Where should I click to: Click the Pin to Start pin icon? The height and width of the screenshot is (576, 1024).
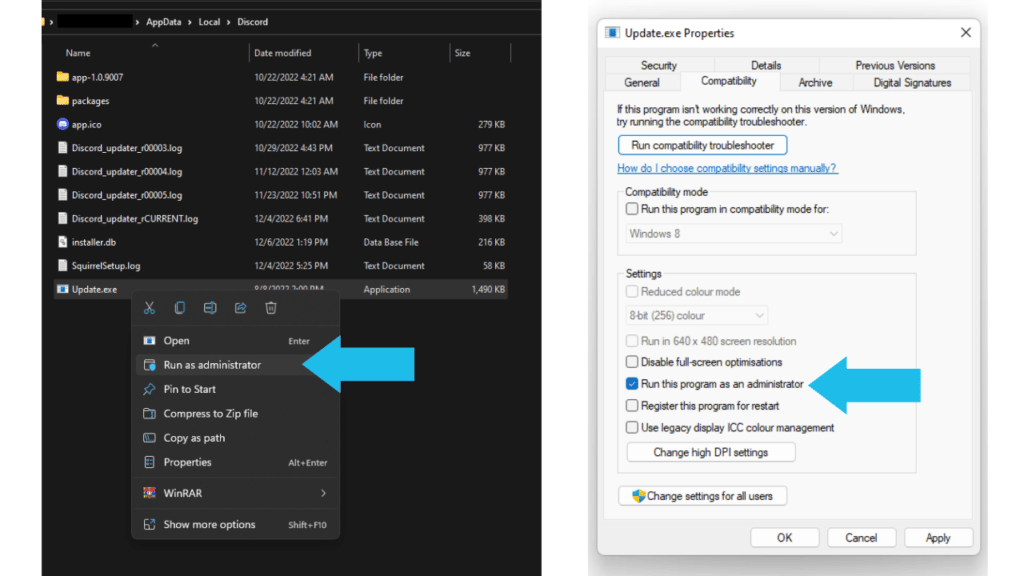click(150, 389)
